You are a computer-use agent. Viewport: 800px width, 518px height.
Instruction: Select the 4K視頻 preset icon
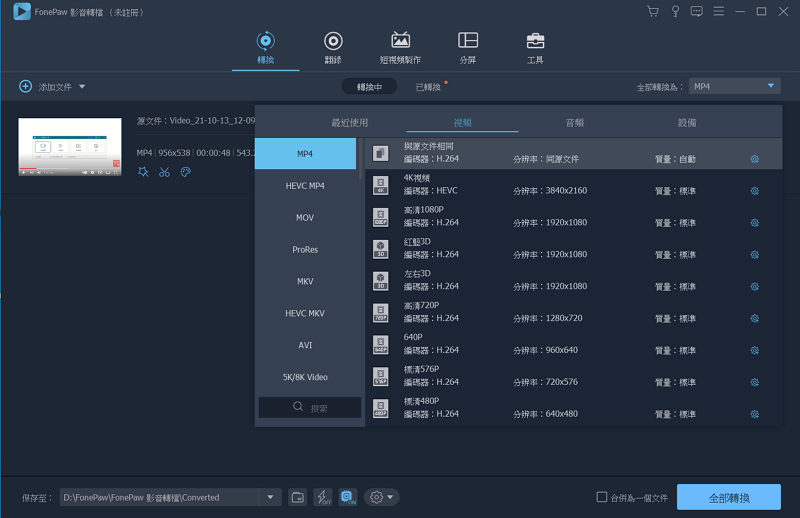pyautogui.click(x=381, y=185)
